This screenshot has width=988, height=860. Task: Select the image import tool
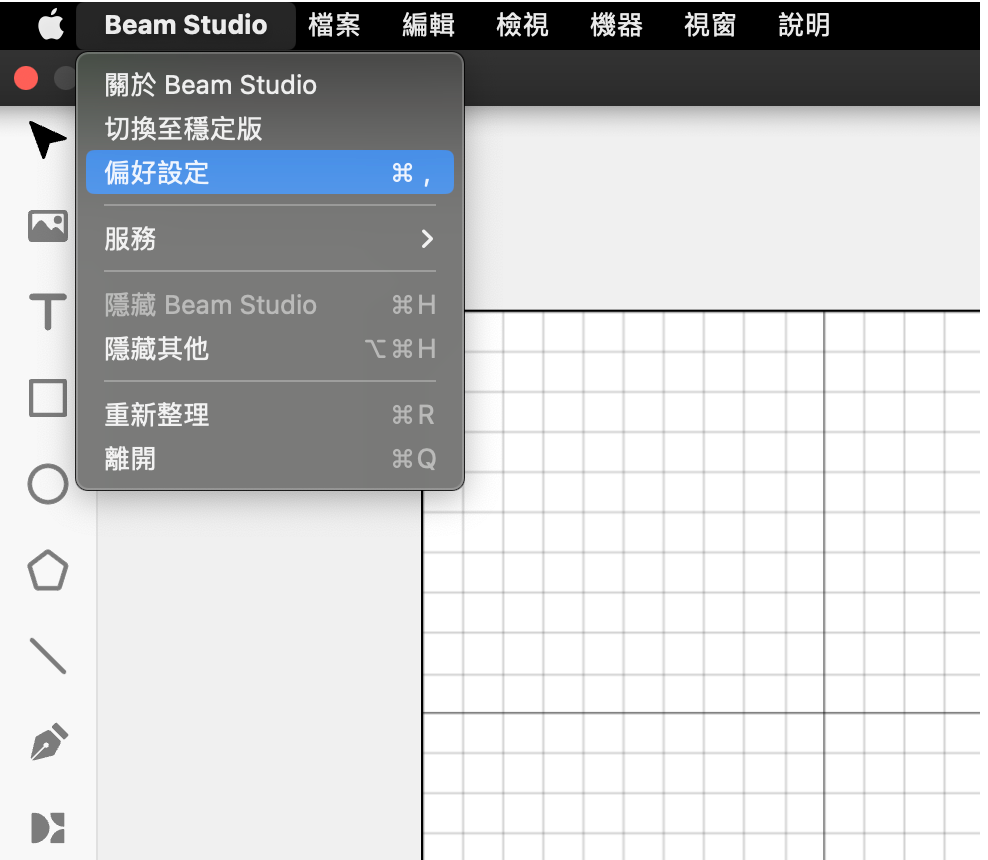[x=48, y=226]
